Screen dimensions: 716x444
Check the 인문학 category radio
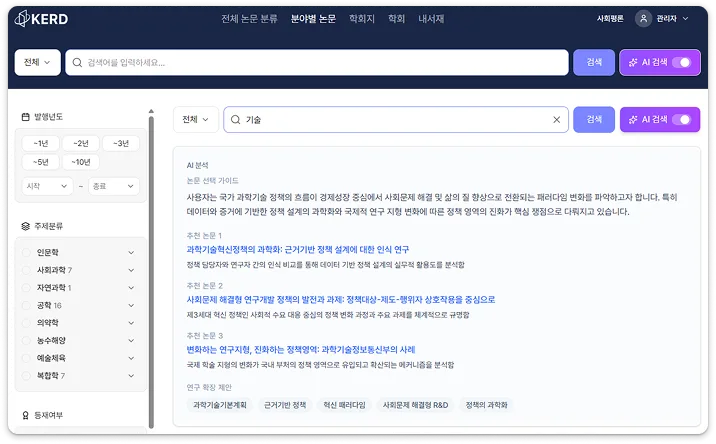coord(26,253)
